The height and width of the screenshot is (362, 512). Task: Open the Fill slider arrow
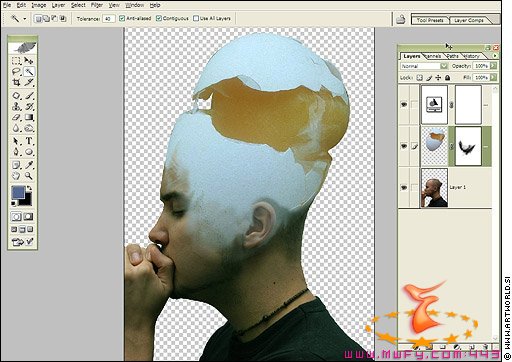[x=493, y=78]
